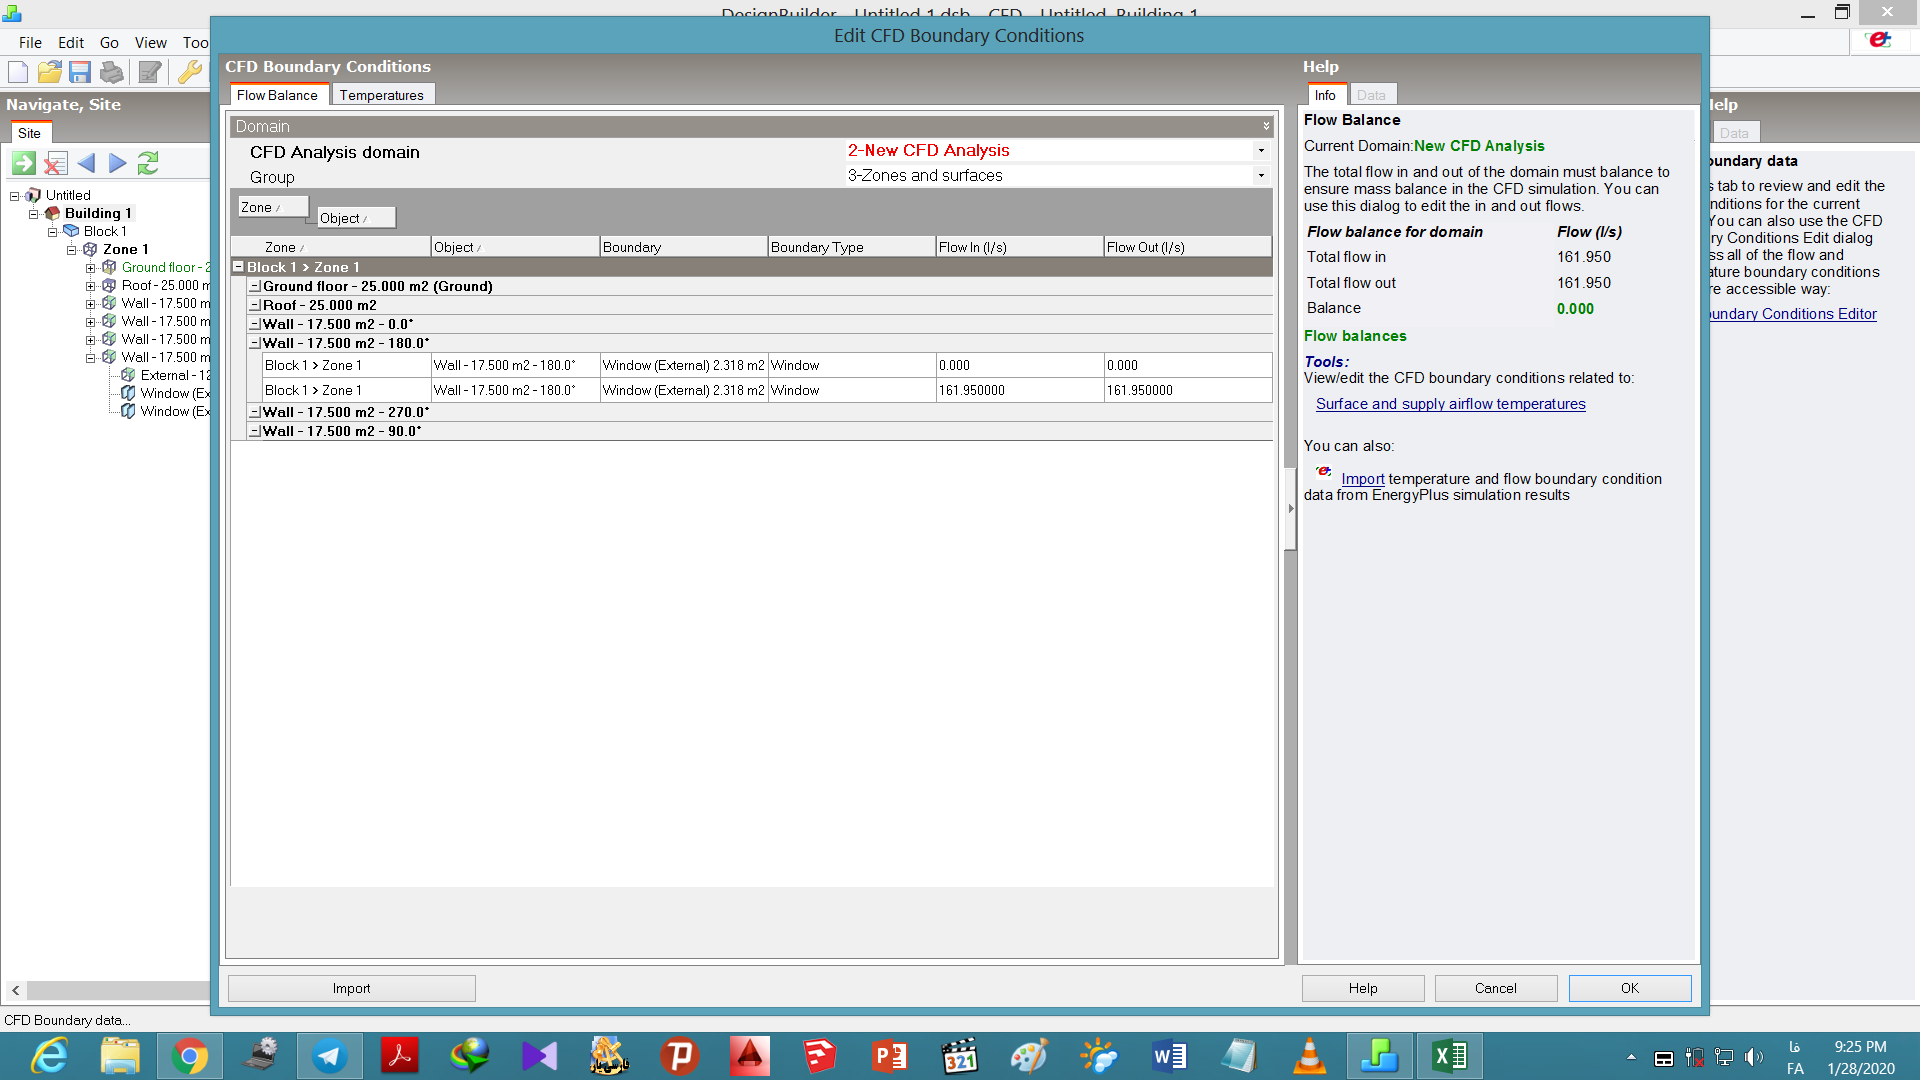Click the Print icon in the toolbar
Screen dimensions: 1920x1080
click(112, 72)
